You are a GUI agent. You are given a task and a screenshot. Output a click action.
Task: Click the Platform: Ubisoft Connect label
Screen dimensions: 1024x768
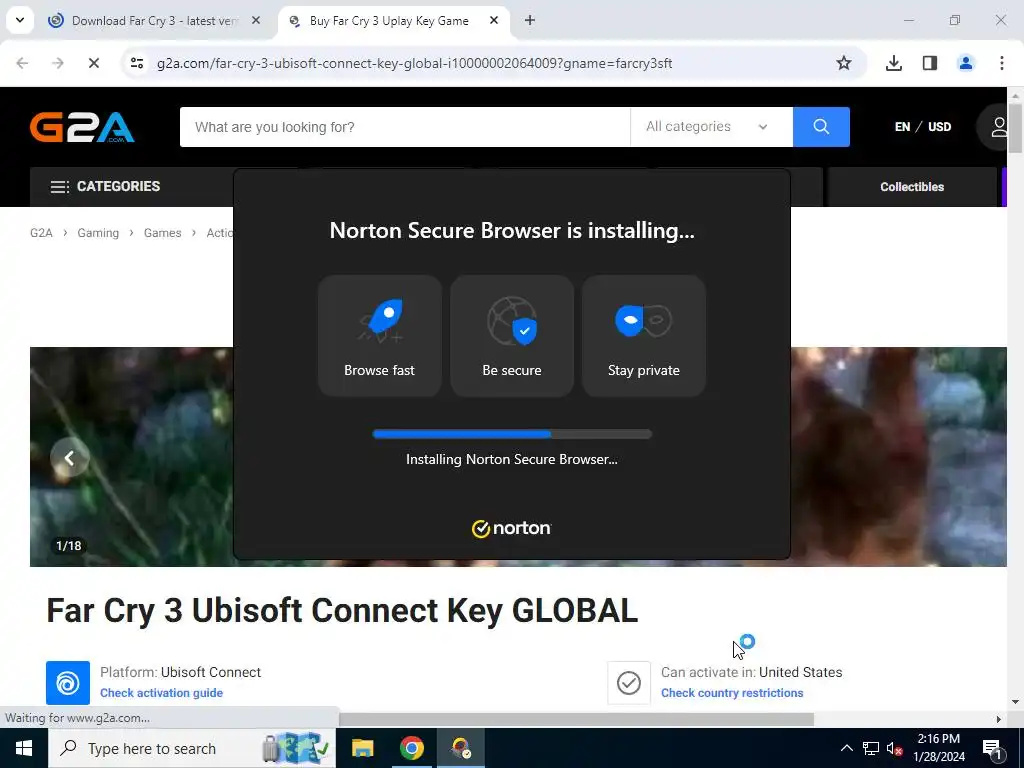pos(180,672)
